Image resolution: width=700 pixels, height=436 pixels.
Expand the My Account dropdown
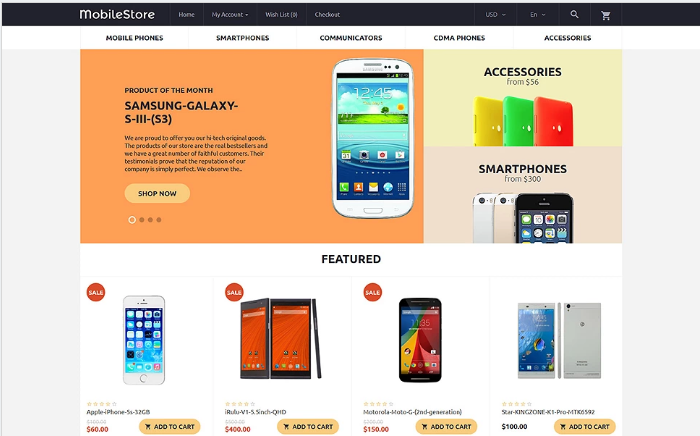point(229,15)
